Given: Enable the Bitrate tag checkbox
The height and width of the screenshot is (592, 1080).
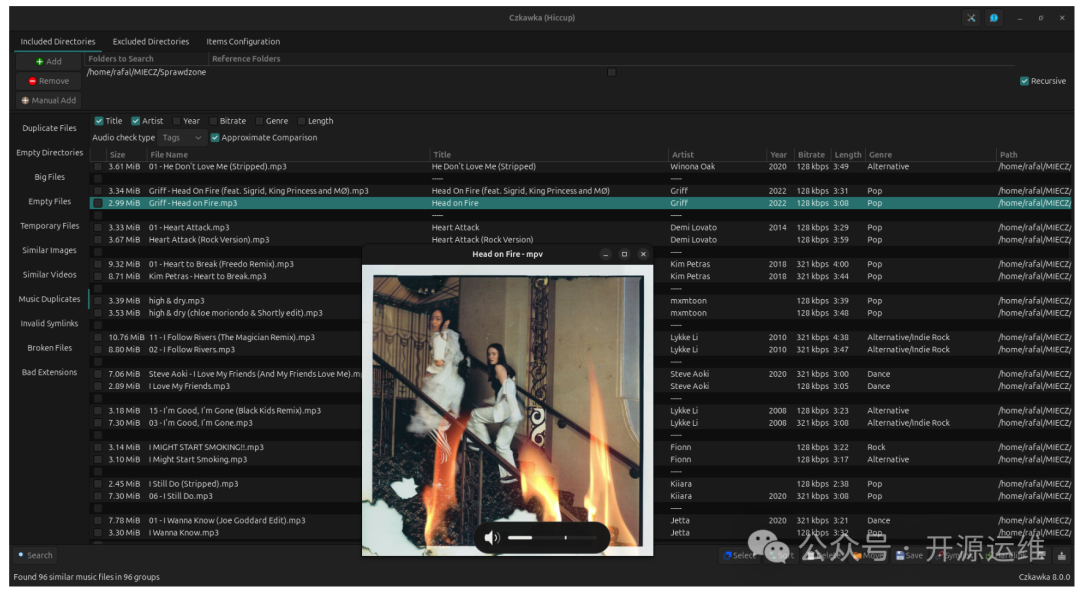Looking at the screenshot, I should click(214, 121).
